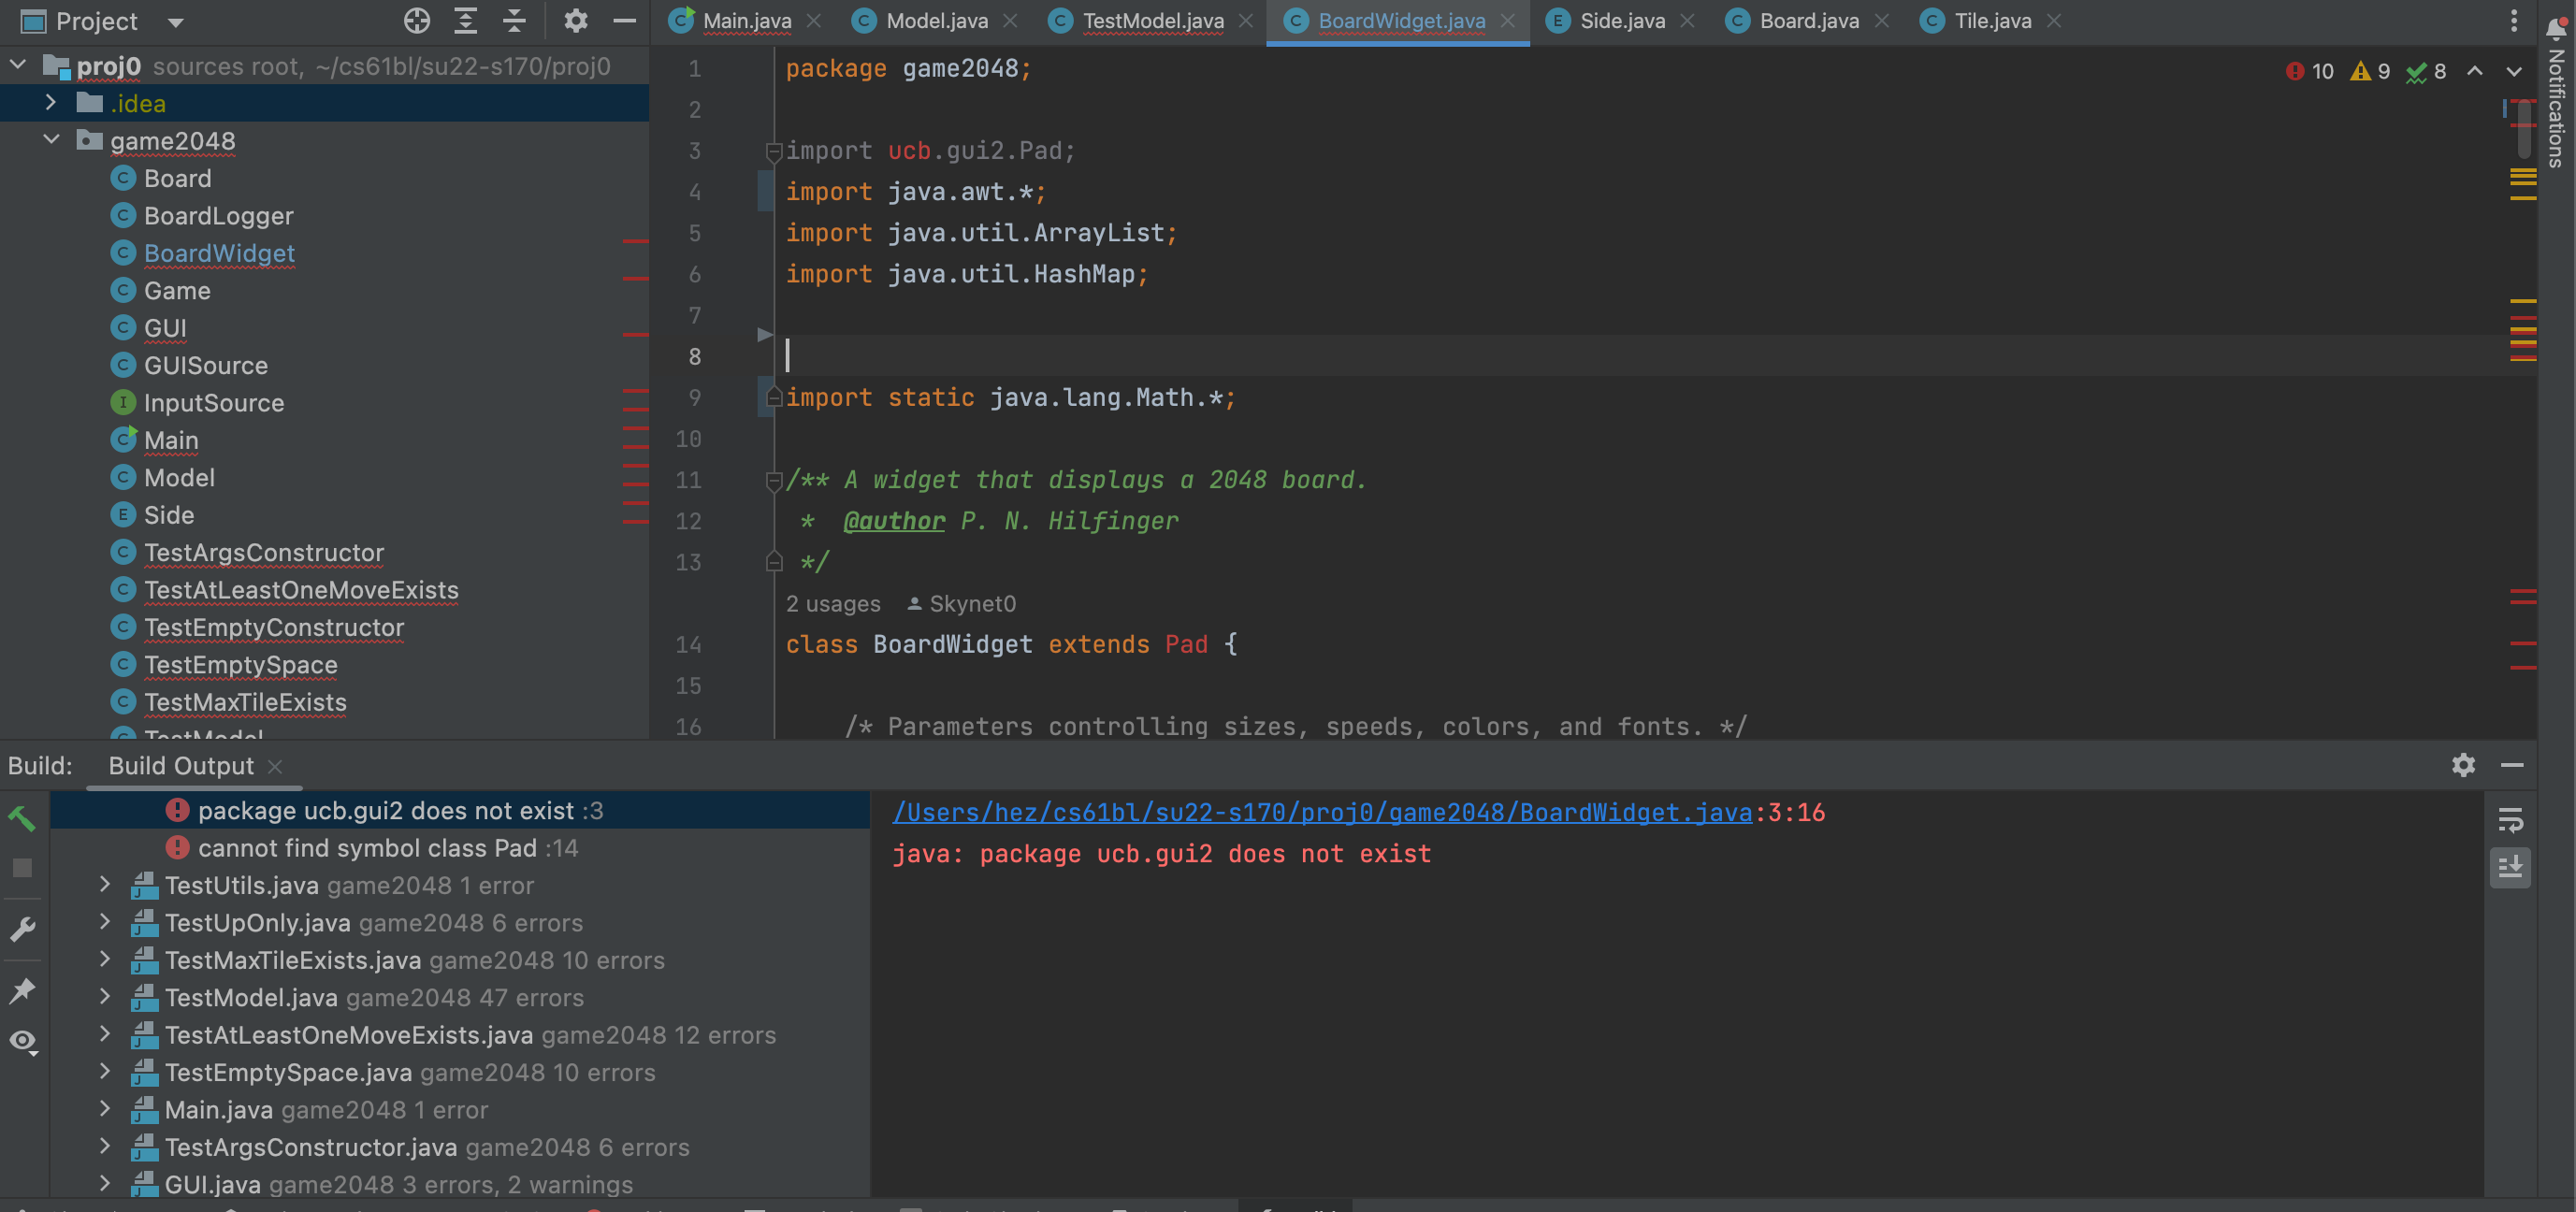Toggle soft-wrap in the build output
This screenshot has width=2576, height=1212.
pos(2510,820)
